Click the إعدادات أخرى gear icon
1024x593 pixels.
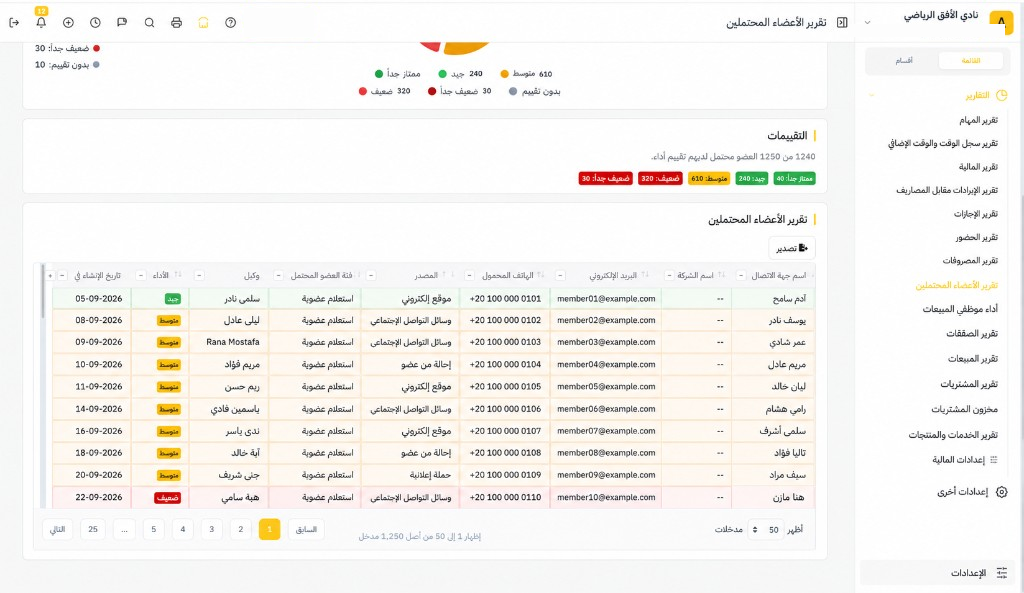pyautogui.click(x=1002, y=492)
